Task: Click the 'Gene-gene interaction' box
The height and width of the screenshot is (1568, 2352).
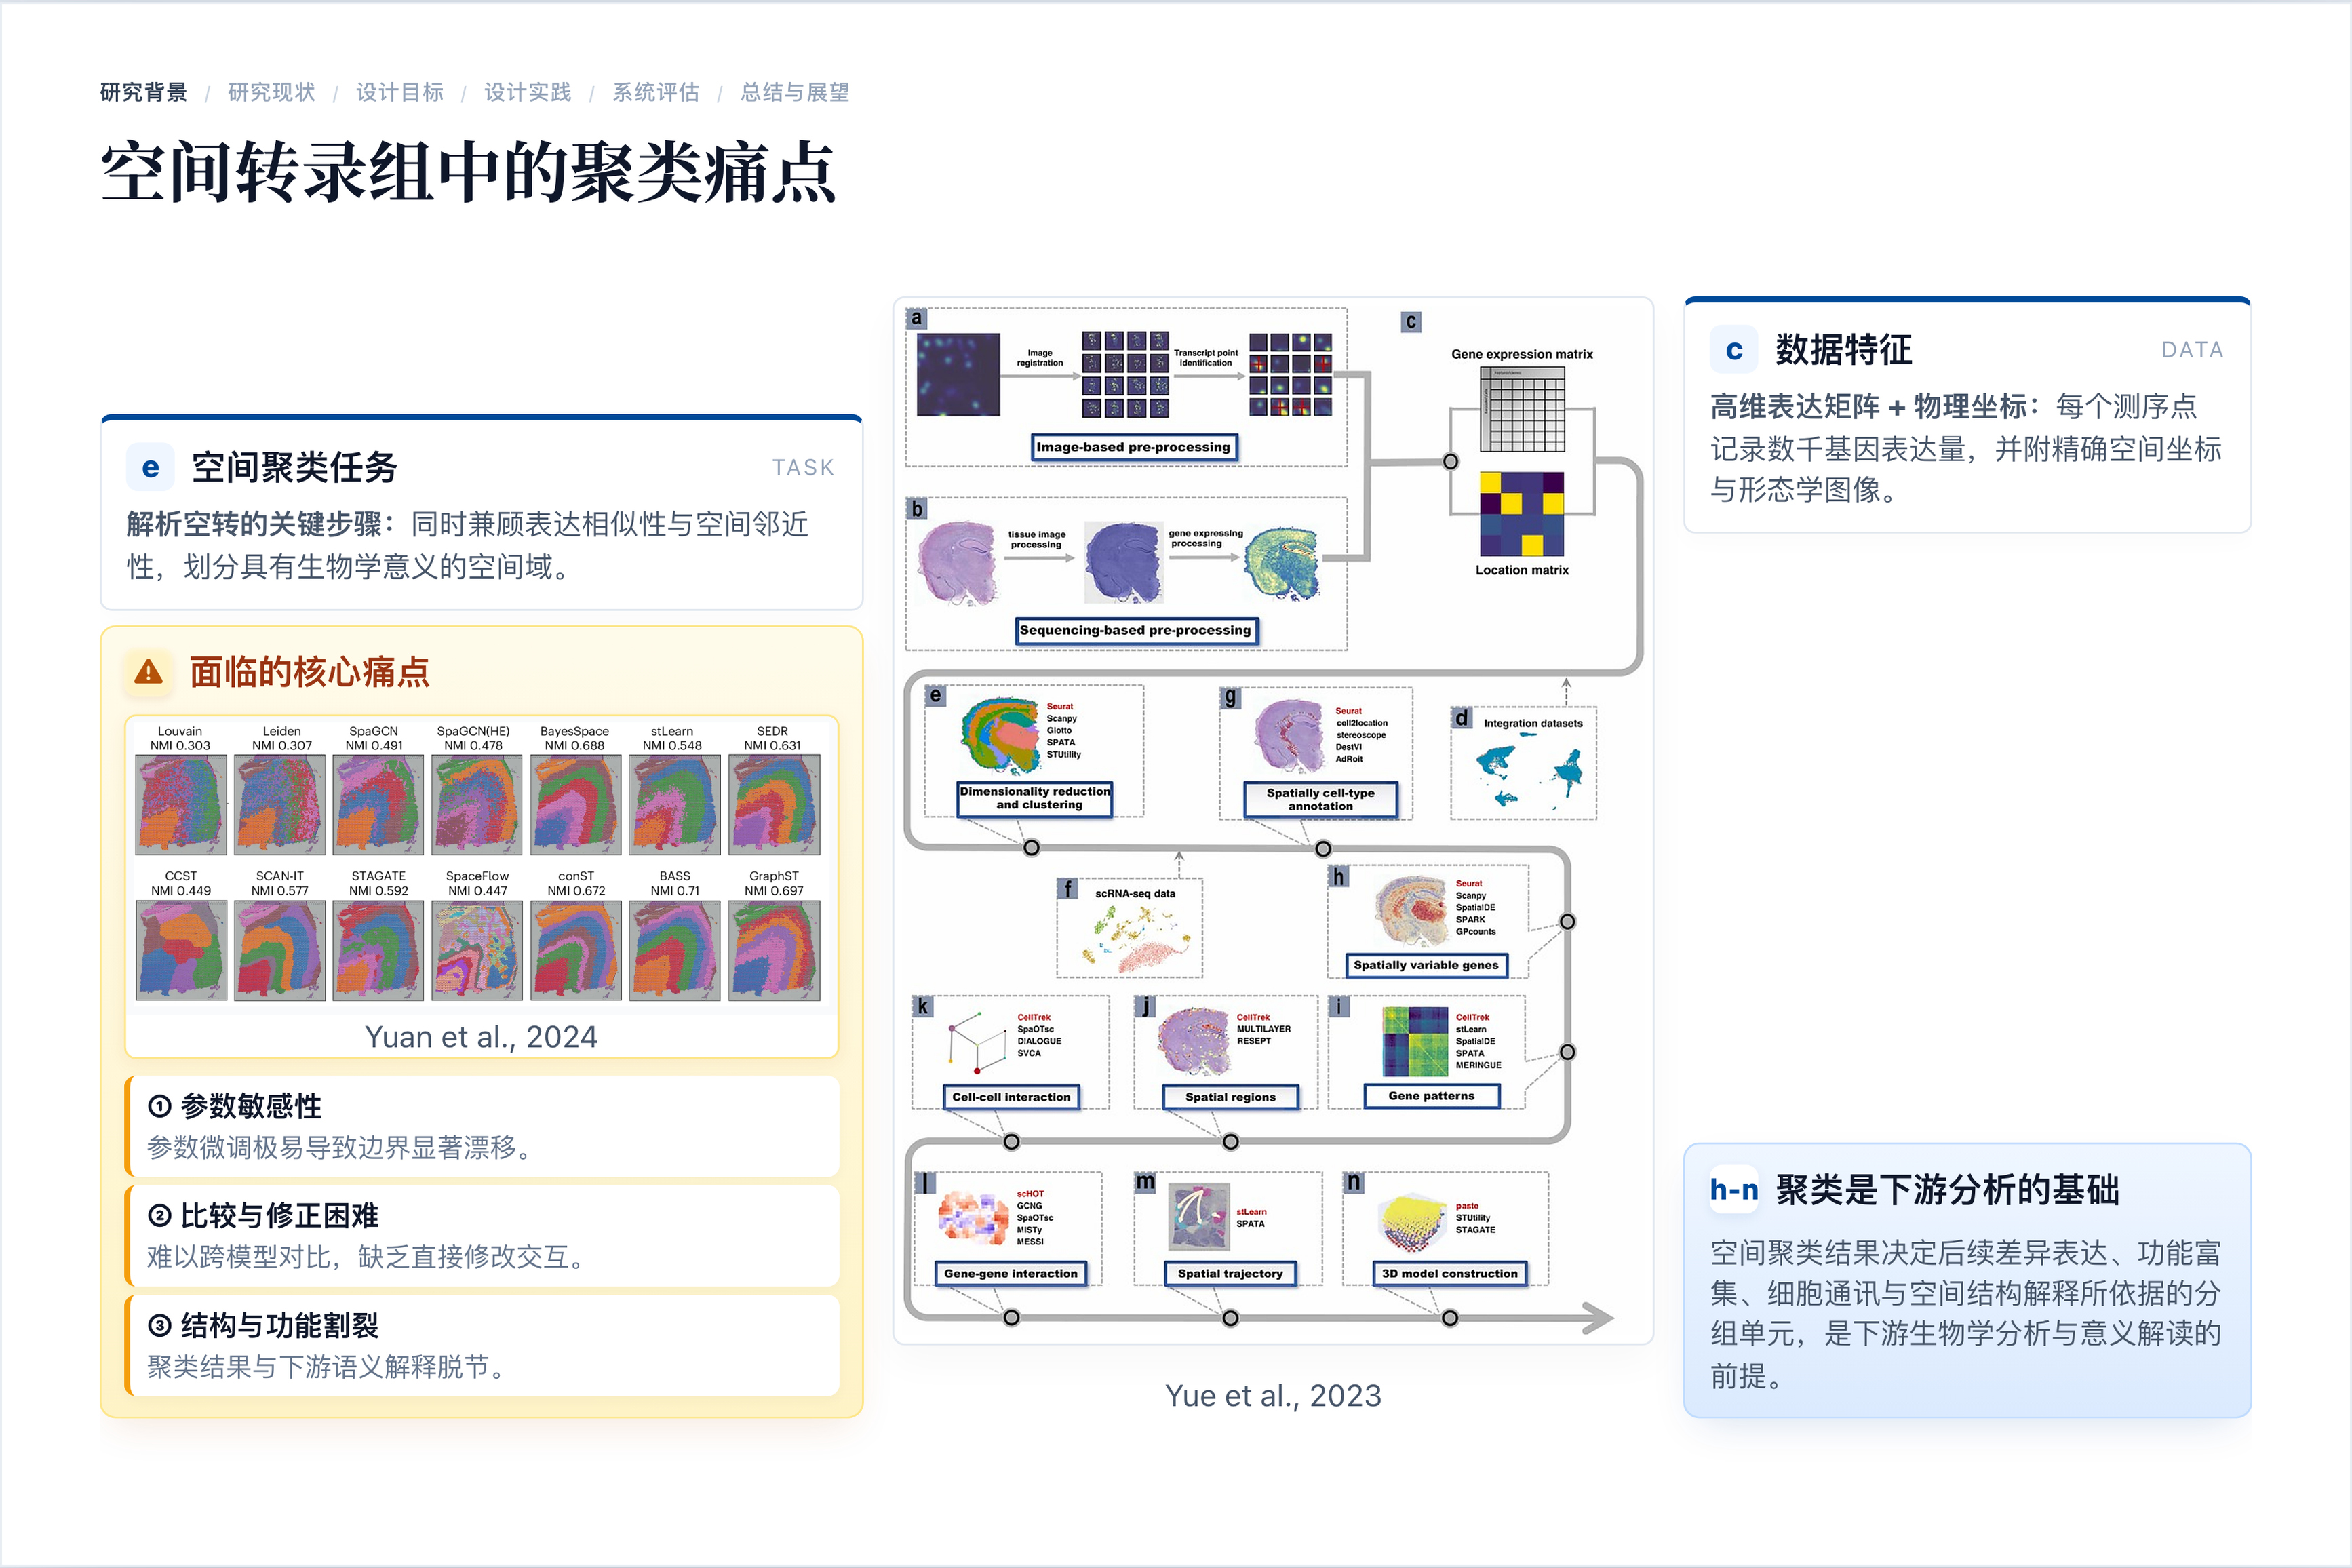Action: click(x=1011, y=1273)
